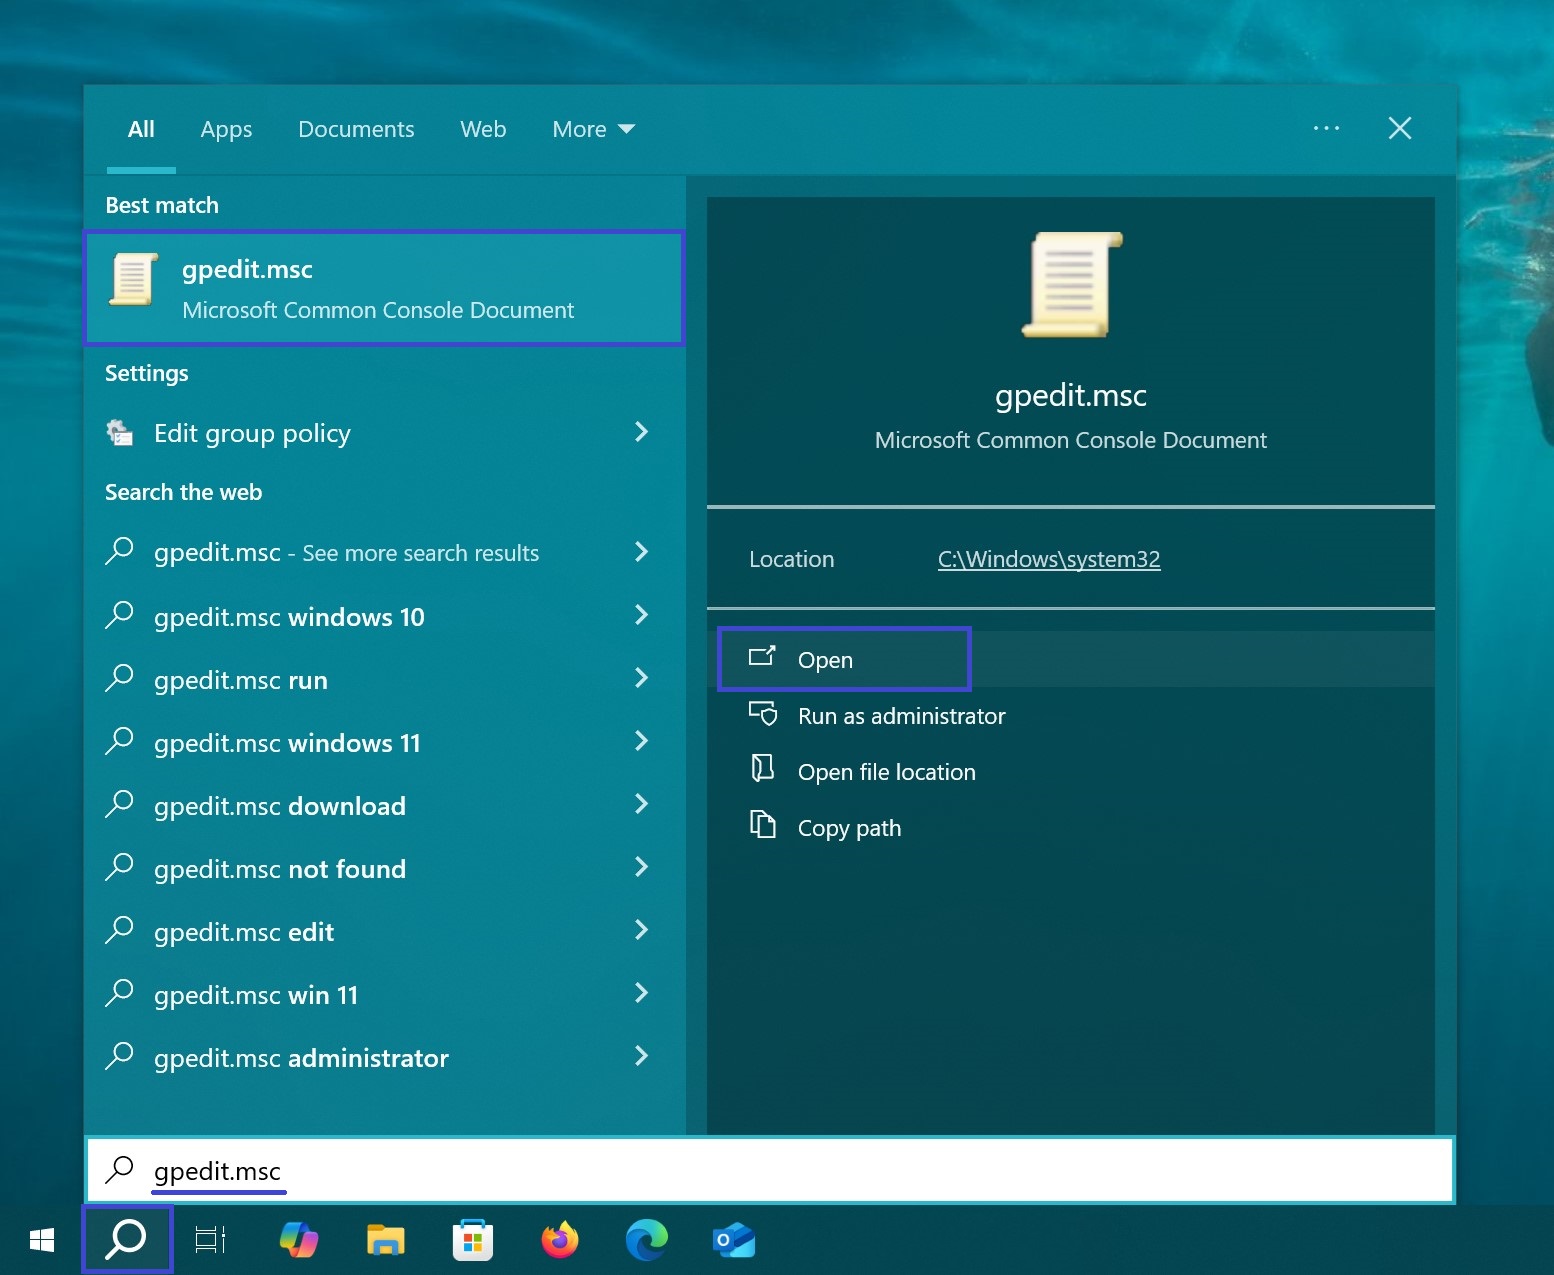
Task: Switch to the Apps tab
Action: (226, 129)
